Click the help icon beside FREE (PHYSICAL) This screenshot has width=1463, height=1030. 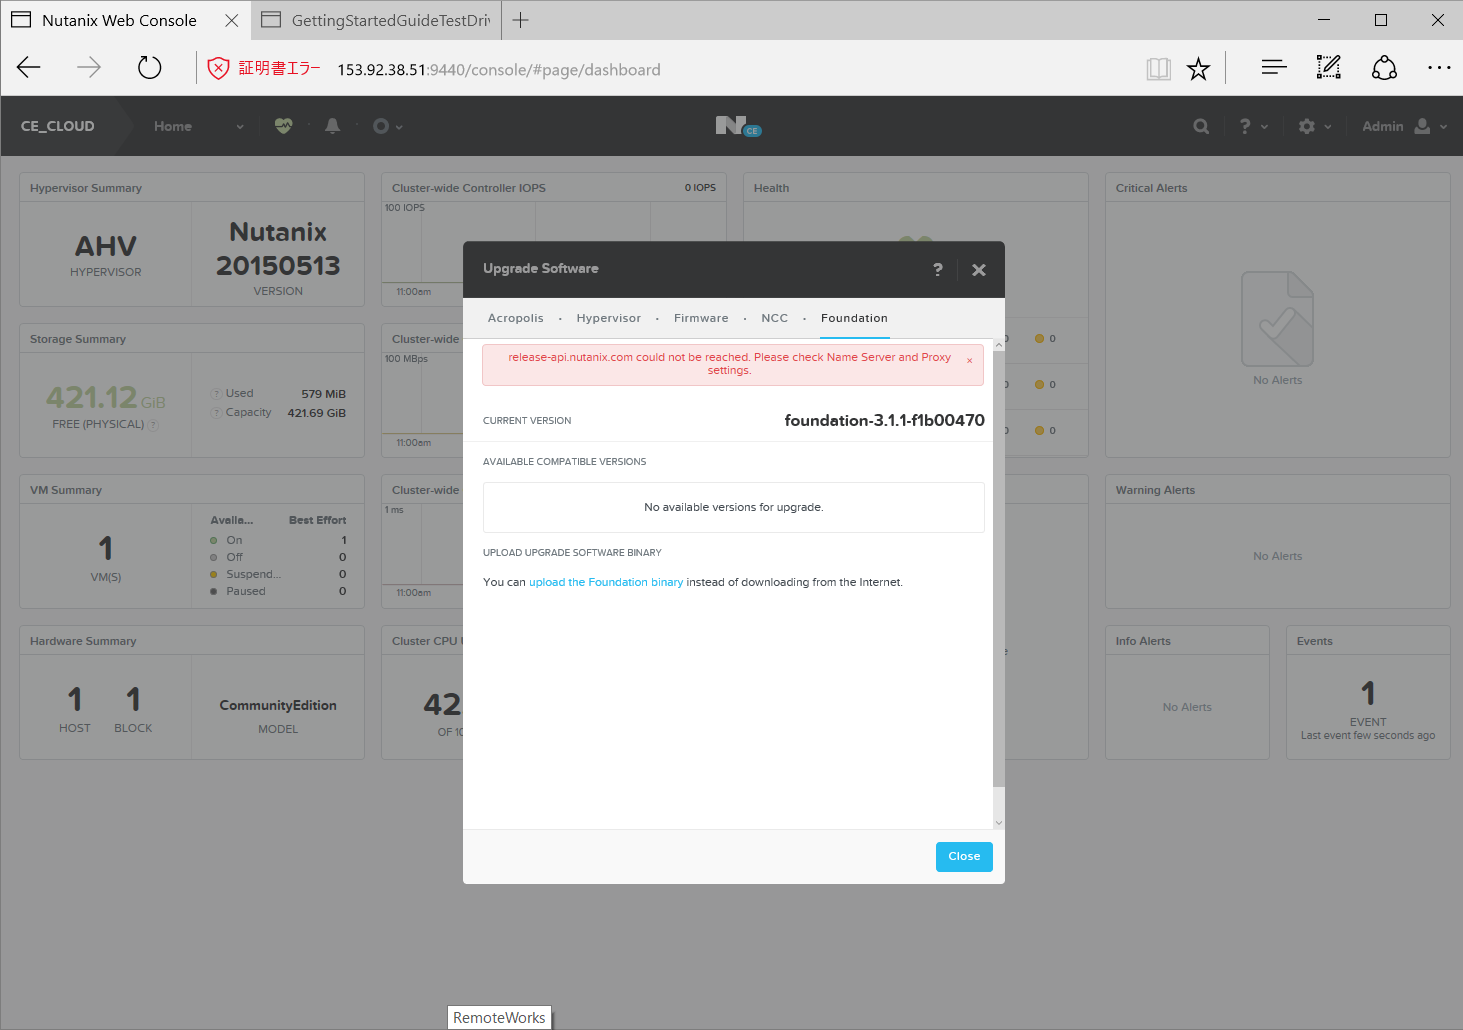pos(153,425)
